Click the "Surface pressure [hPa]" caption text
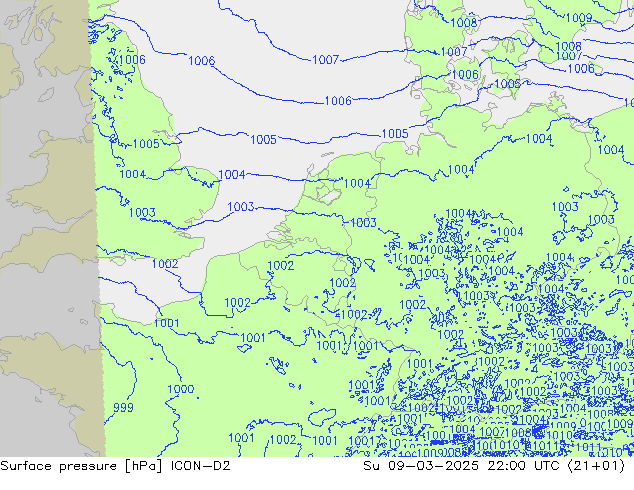Screen dimensions: 634x490 point(80,466)
